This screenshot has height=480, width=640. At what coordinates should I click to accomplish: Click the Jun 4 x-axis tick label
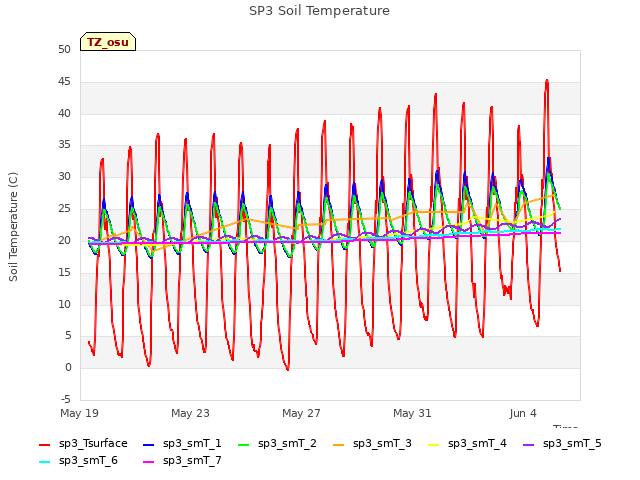pyautogui.click(x=523, y=413)
